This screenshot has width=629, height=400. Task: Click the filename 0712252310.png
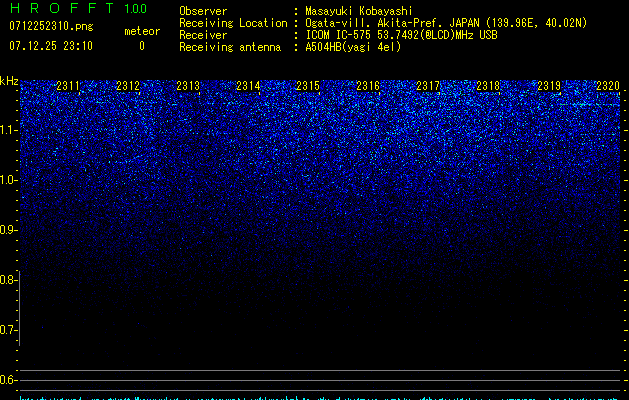51,26
